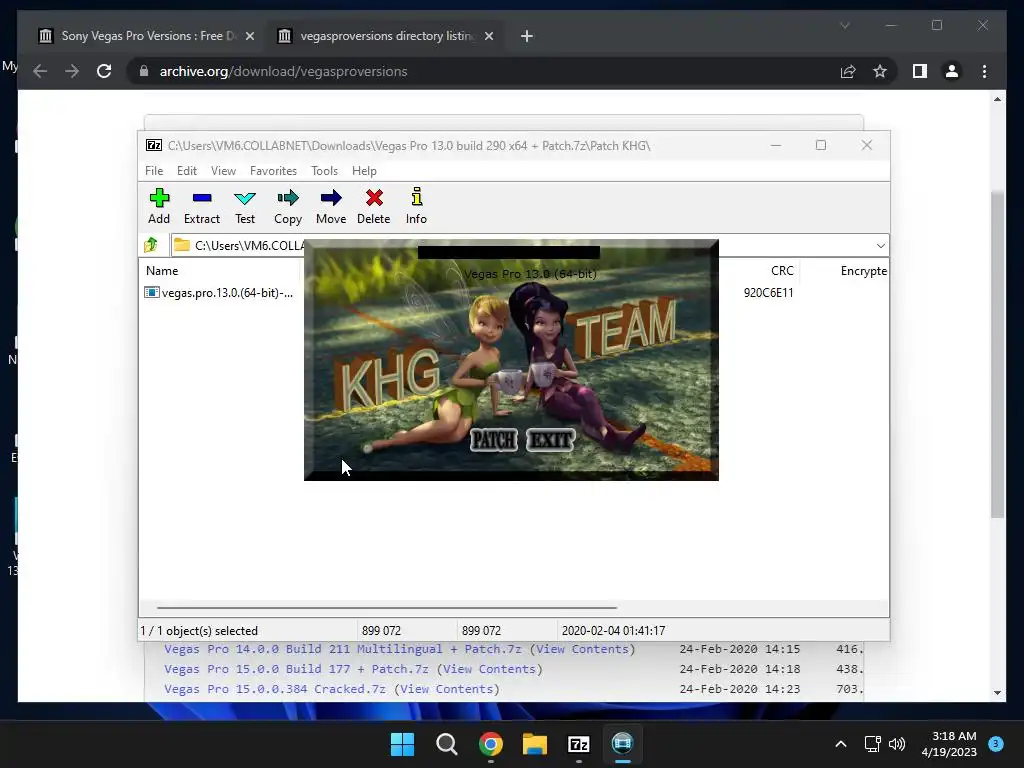This screenshot has height=768, width=1024.
Task: Click the Chrome share page icon
Action: click(x=848, y=71)
